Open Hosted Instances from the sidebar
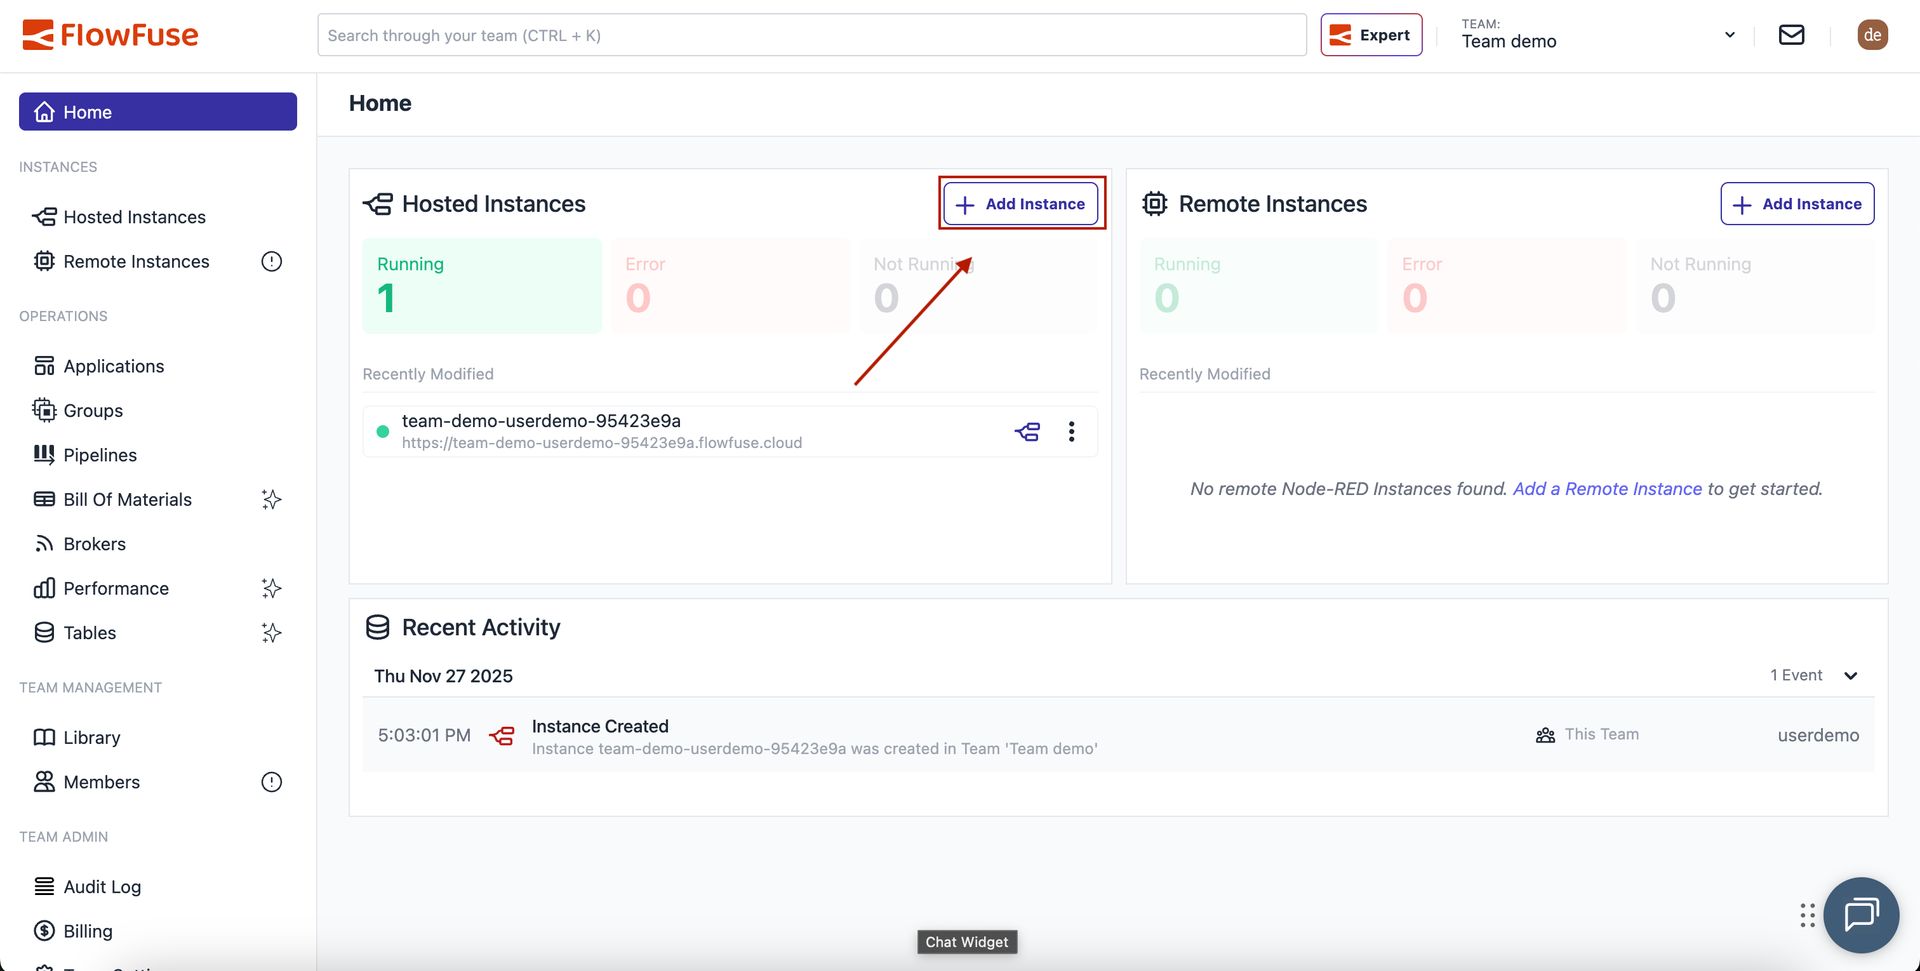 click(x=133, y=216)
